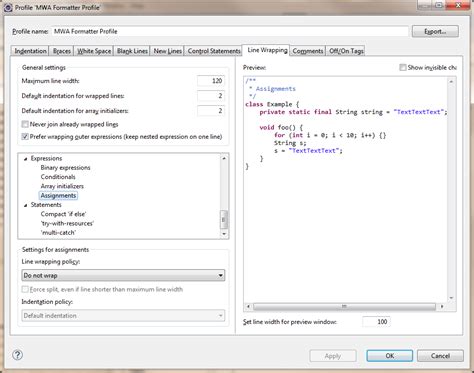The width and height of the screenshot is (474, 373).
Task: Enable Show invisible characters checkbox
Action: click(403, 67)
